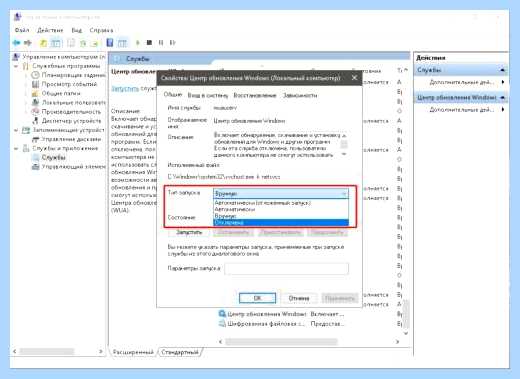Click the services list vertical scrollbar
The image size is (520, 379).
406,313
